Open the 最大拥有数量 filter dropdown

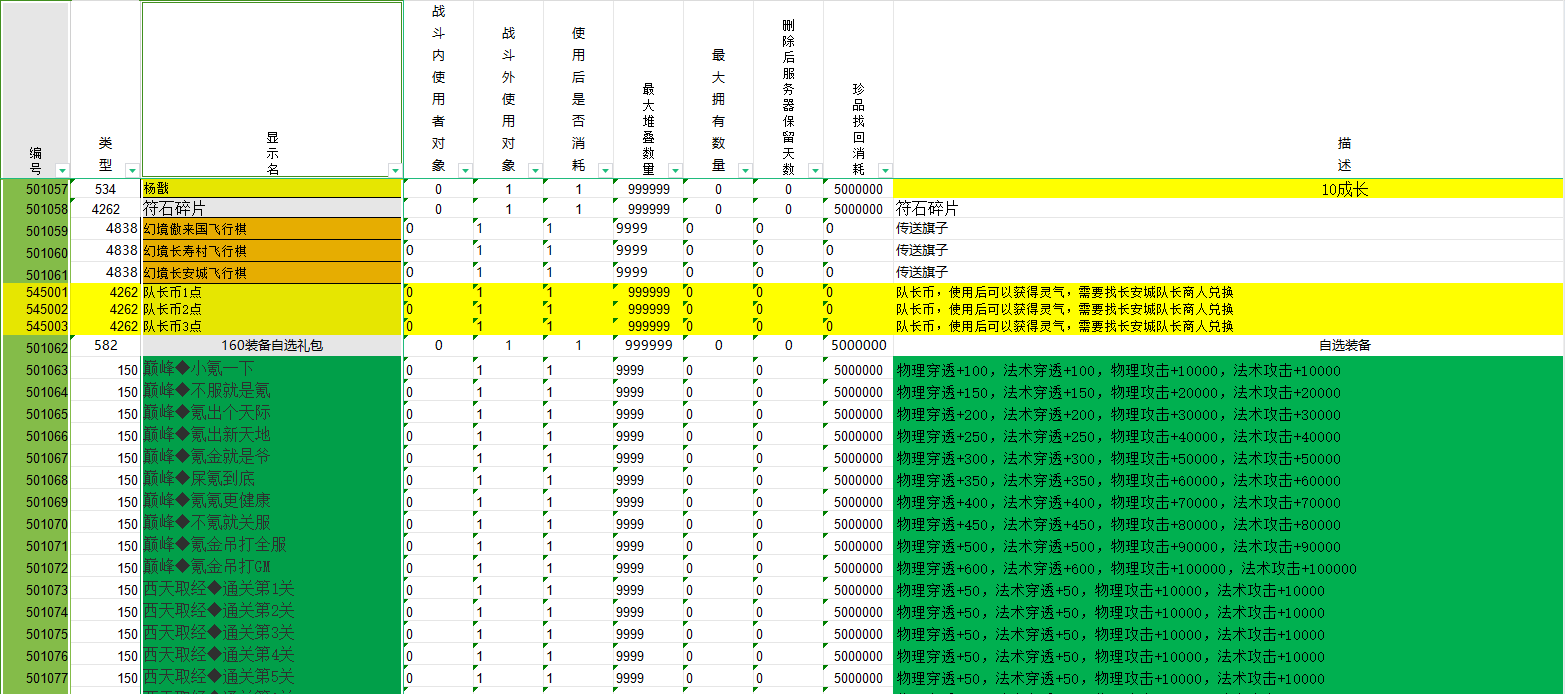[x=745, y=170]
